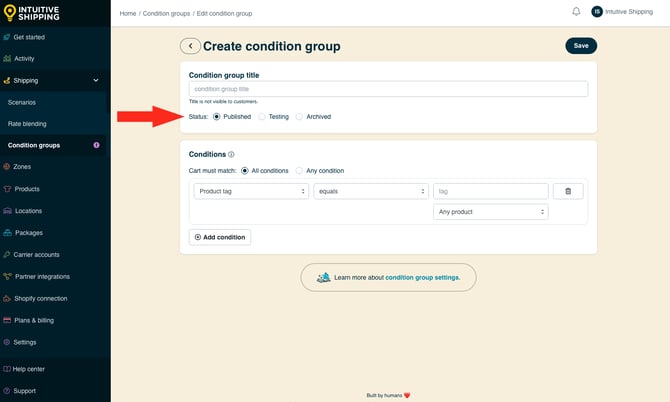Click the Activity chart icon
The height and width of the screenshot is (402, 670).
pyautogui.click(x=7, y=59)
